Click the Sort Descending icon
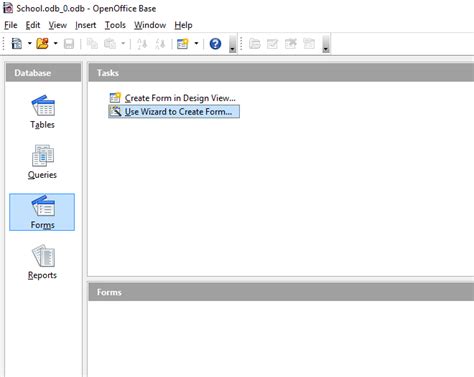The width and height of the screenshot is (474, 377). click(160, 44)
